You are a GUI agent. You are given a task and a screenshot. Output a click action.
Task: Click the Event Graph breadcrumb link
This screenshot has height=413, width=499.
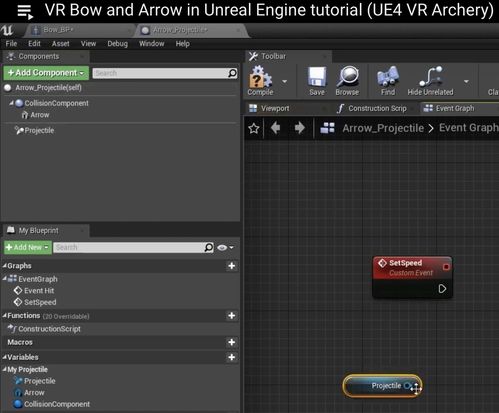(468, 128)
